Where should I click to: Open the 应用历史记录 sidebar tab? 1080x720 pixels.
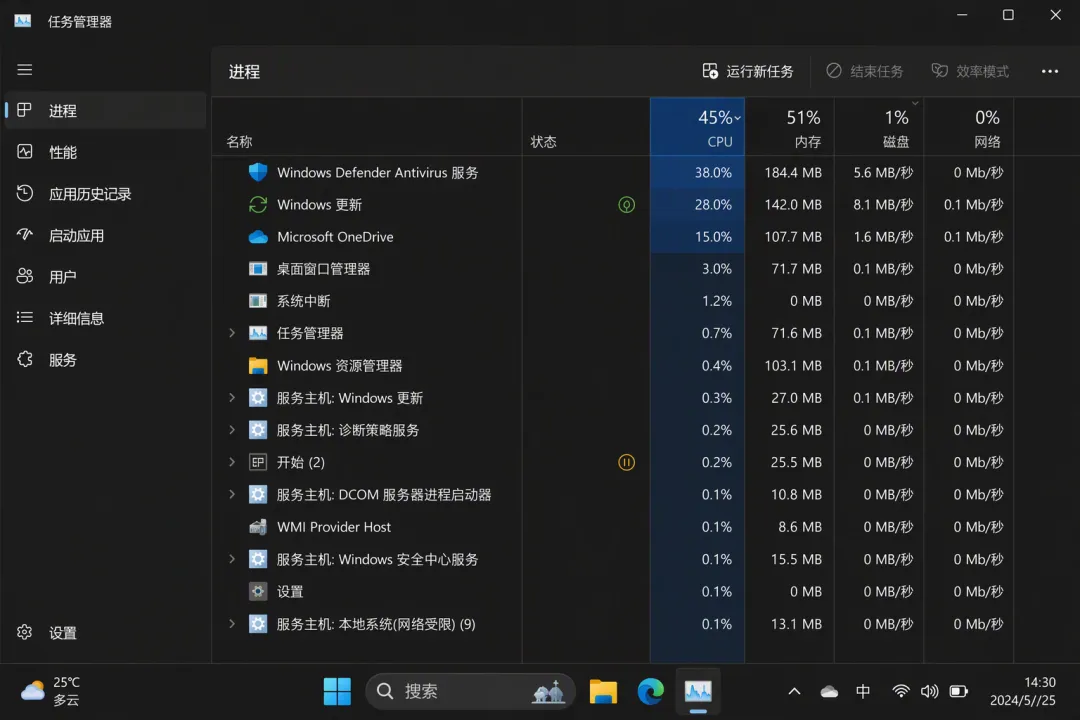105,194
